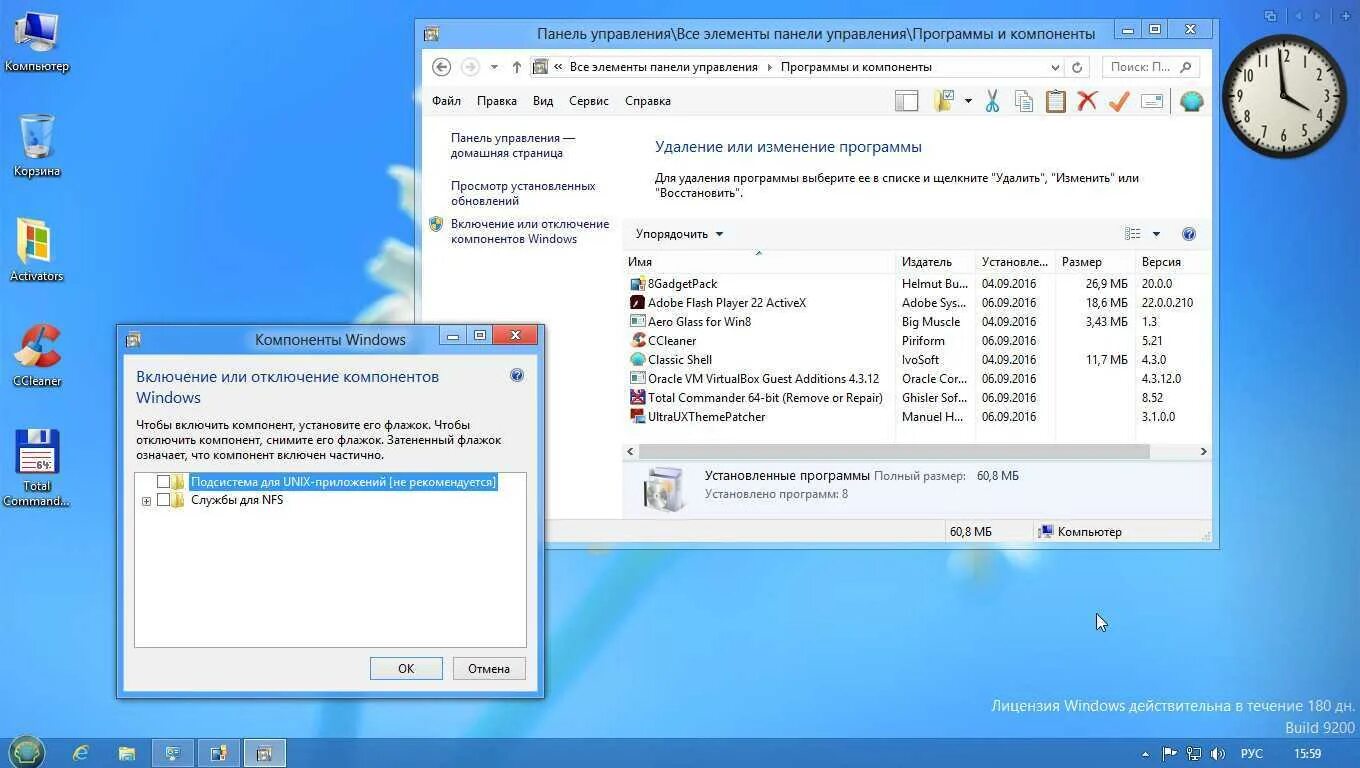Click the search box Поиск field
The height and width of the screenshot is (768, 1360).
coord(1150,67)
